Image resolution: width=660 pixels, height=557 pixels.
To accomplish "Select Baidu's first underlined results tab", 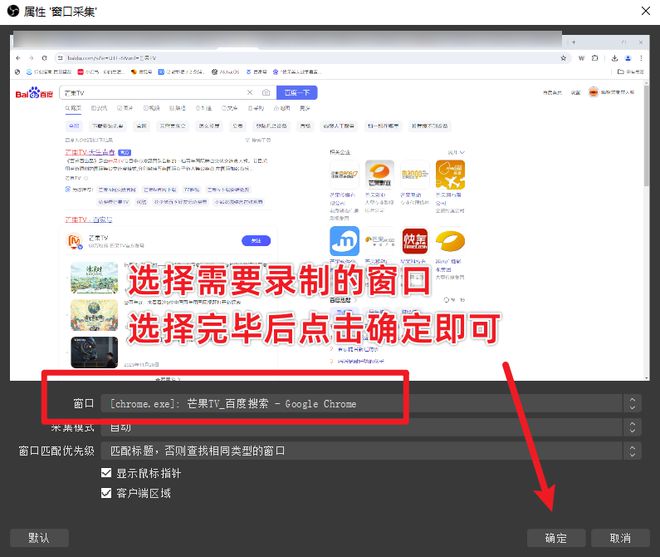I will pyautogui.click(x=73, y=108).
